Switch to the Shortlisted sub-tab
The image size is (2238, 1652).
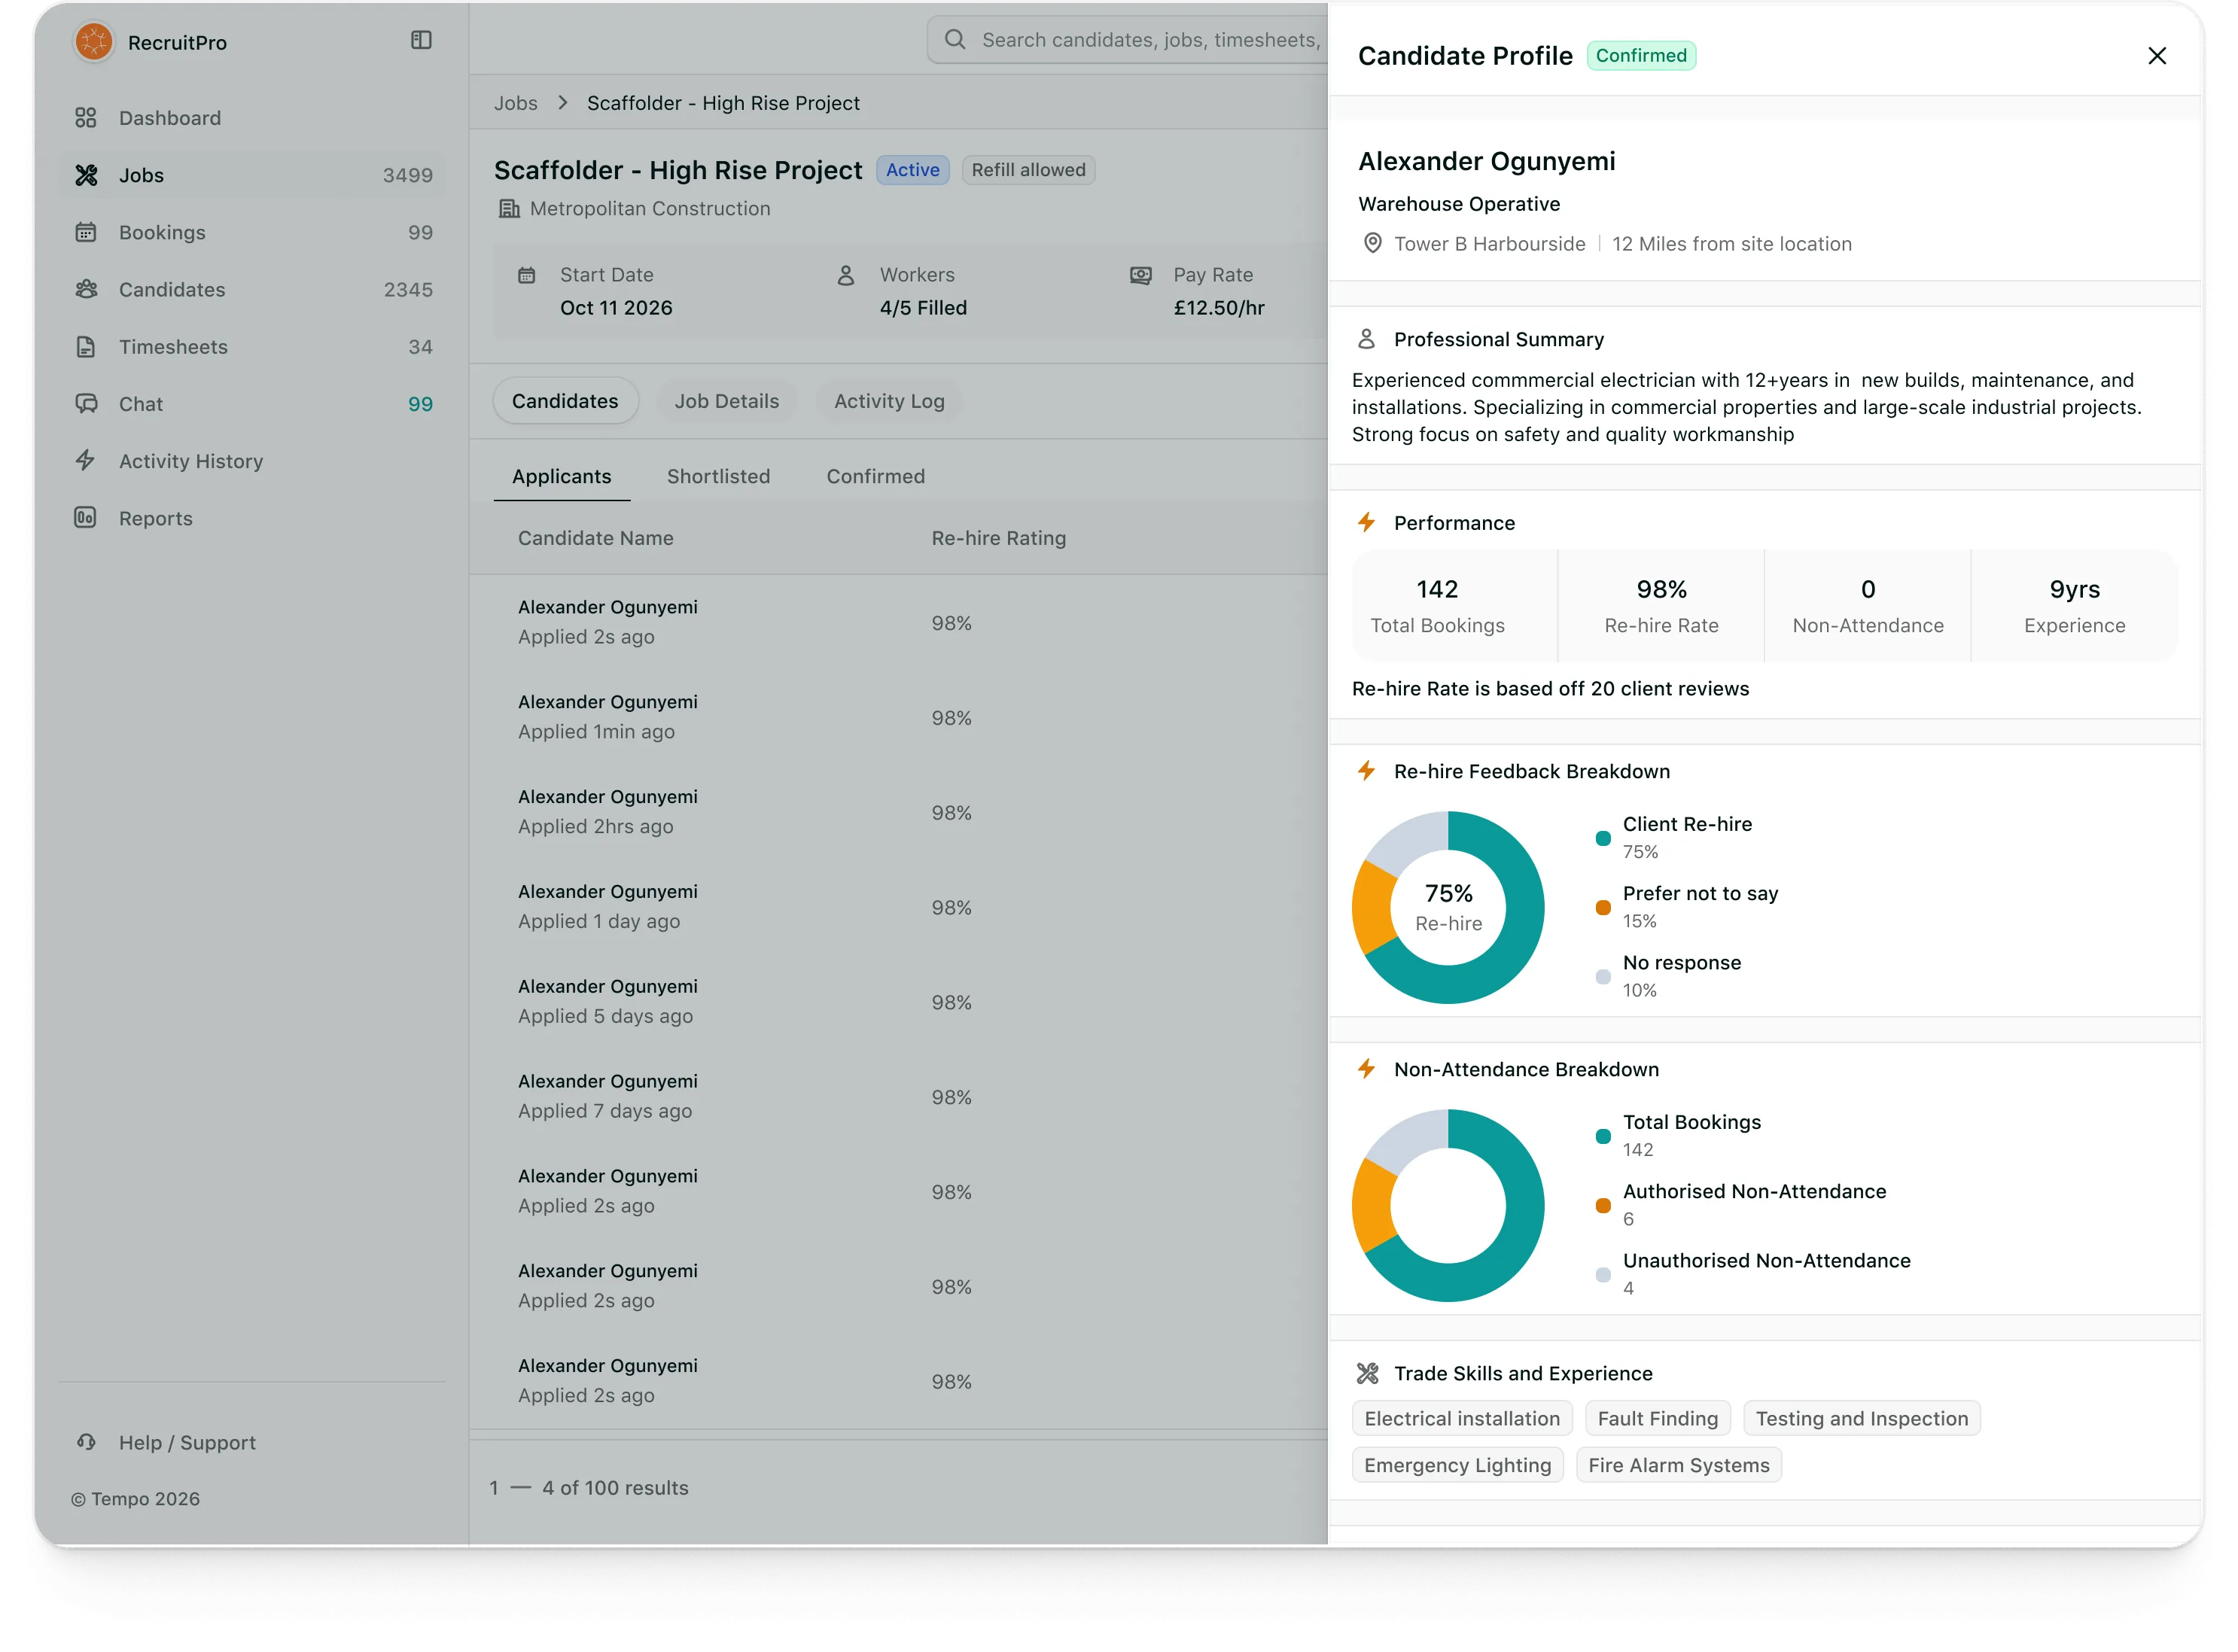718,476
